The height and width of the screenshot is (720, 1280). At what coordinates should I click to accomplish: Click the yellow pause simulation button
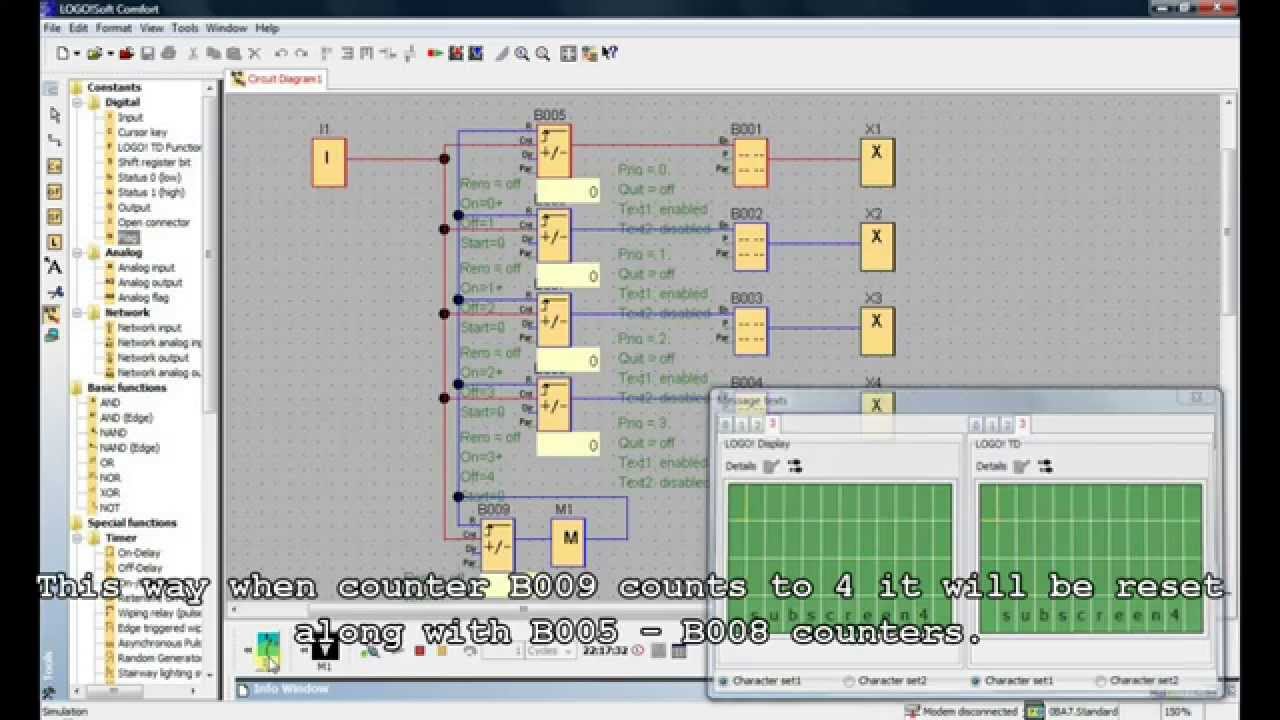coord(442,651)
